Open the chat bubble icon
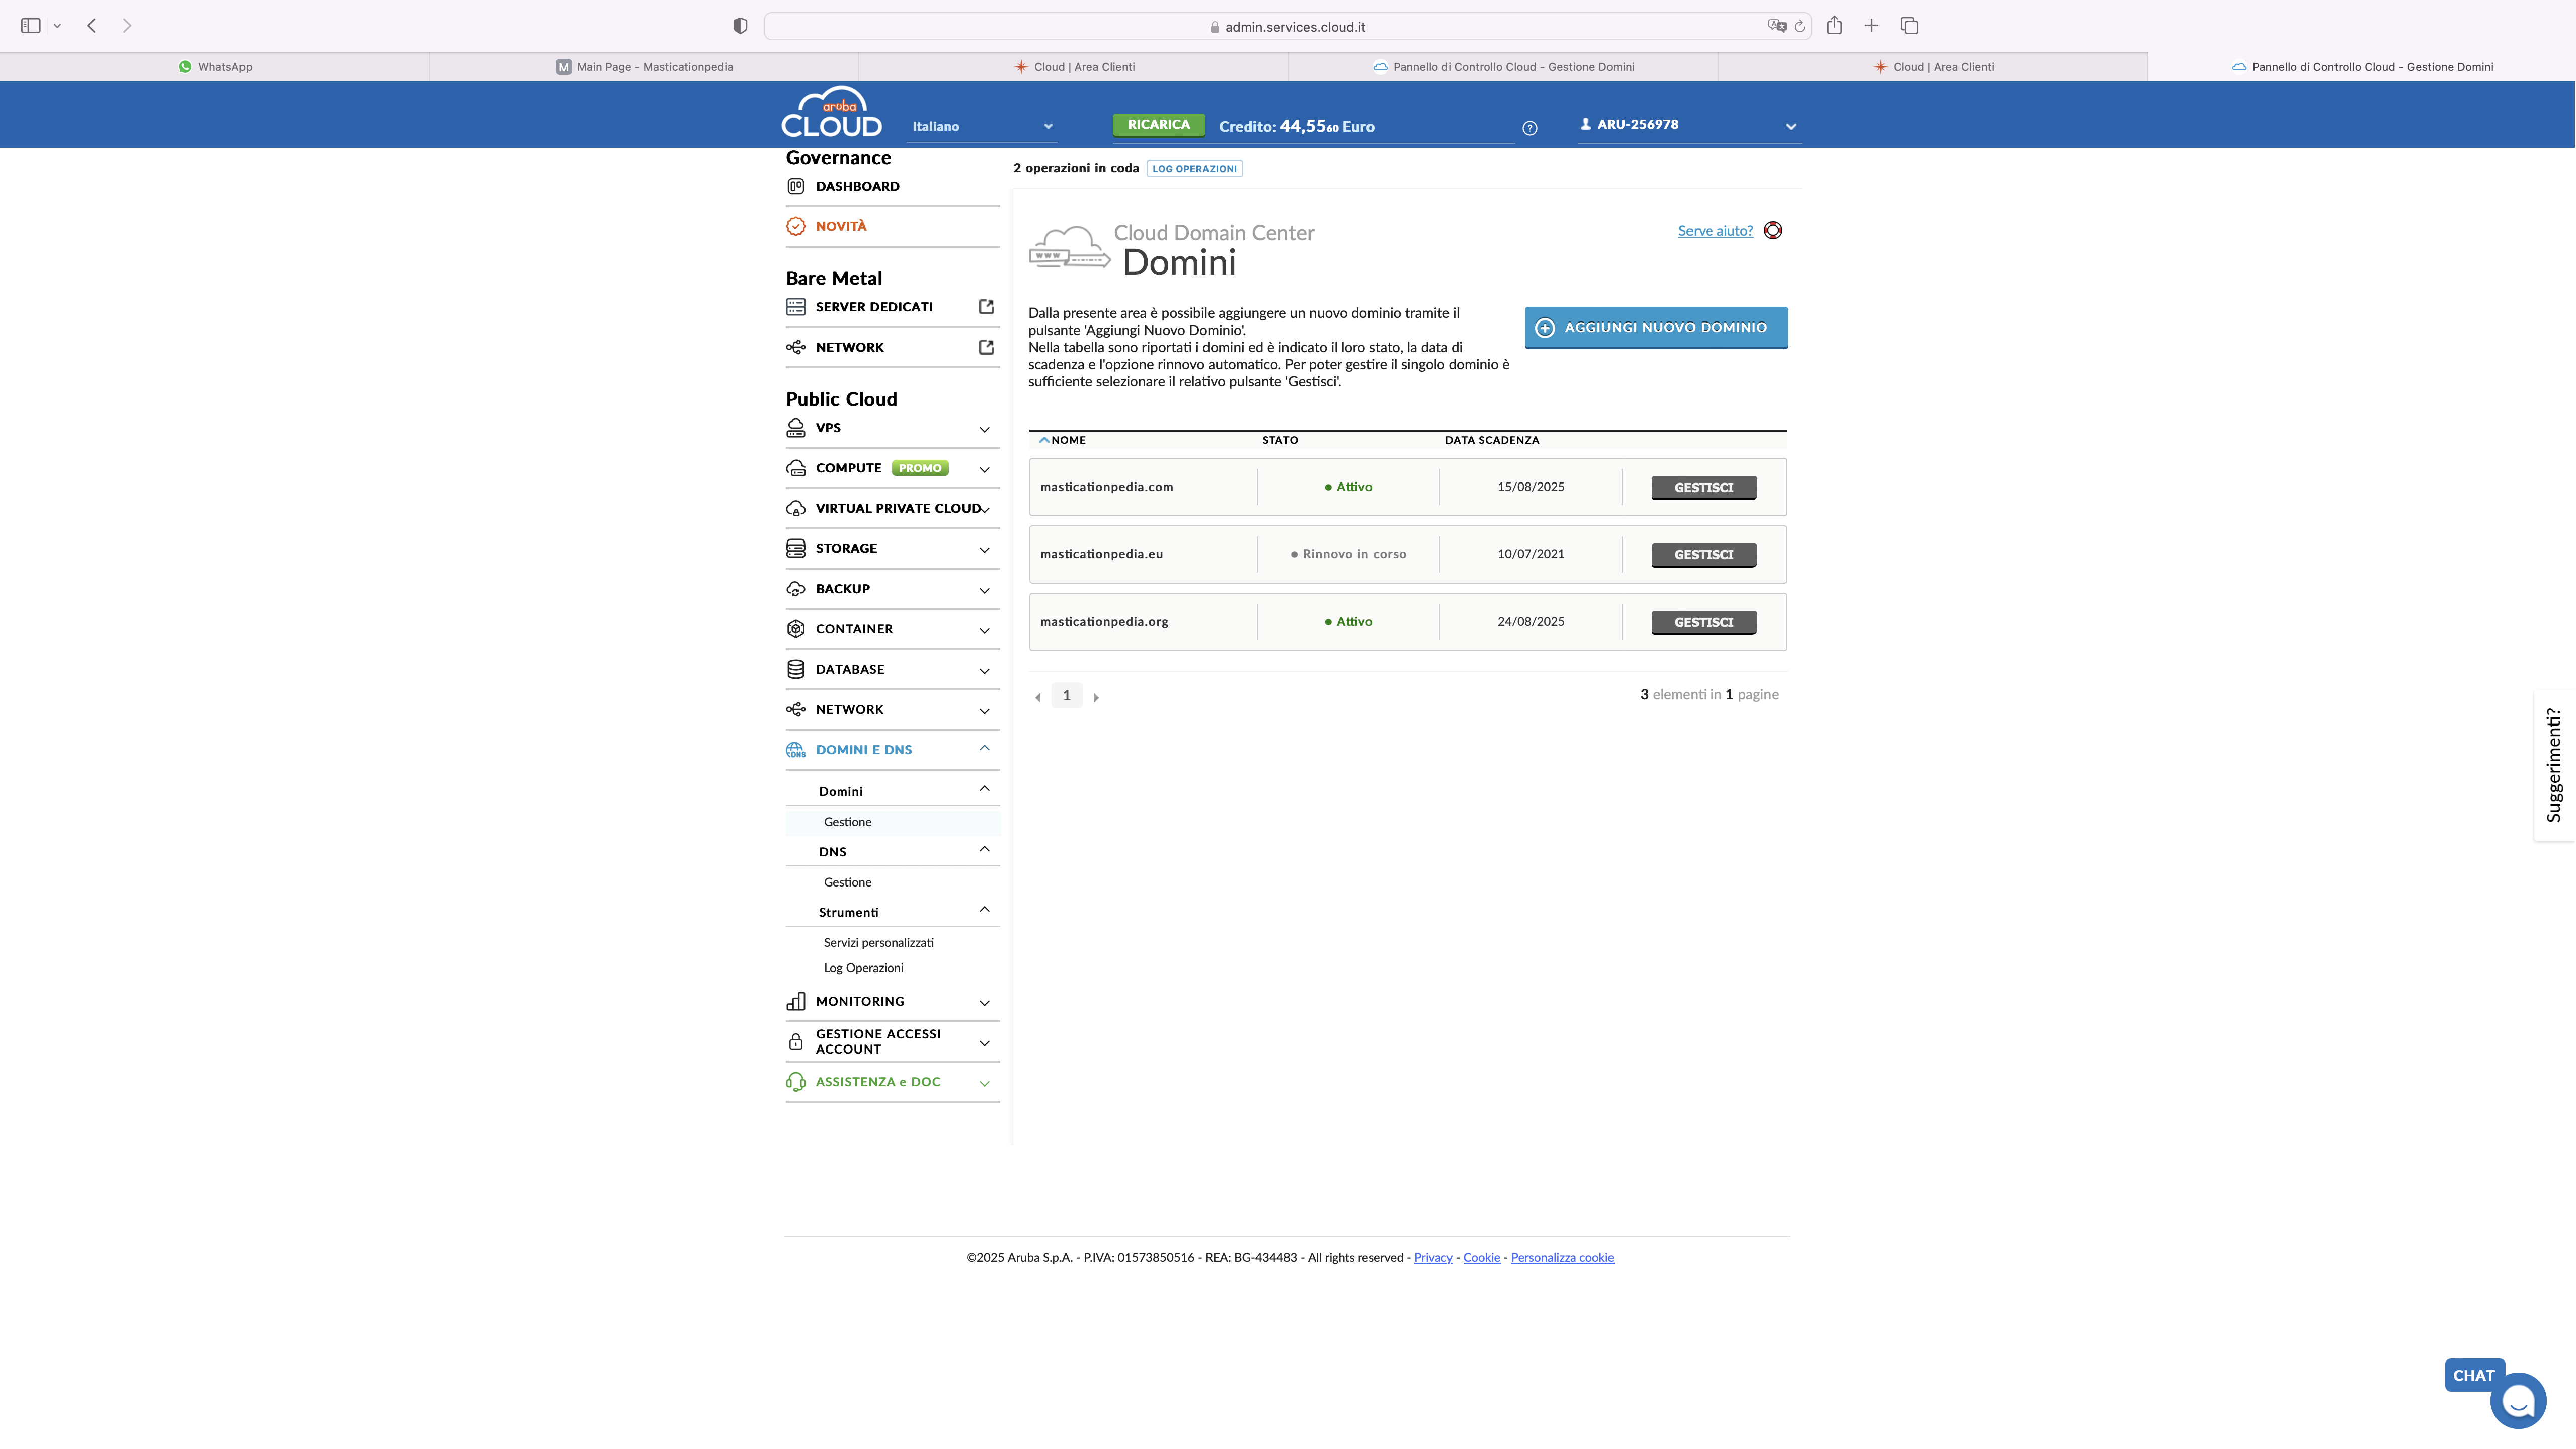The width and height of the screenshot is (2576, 1449). 2517,1401
